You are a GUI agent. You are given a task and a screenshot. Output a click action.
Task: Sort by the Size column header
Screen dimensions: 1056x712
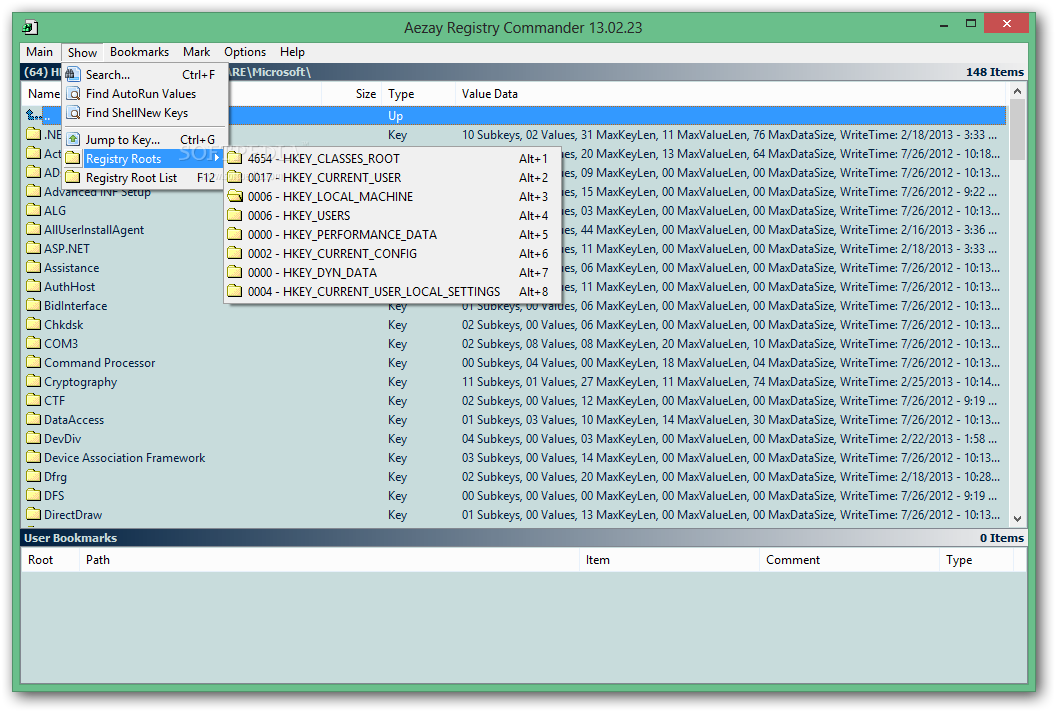click(352, 94)
